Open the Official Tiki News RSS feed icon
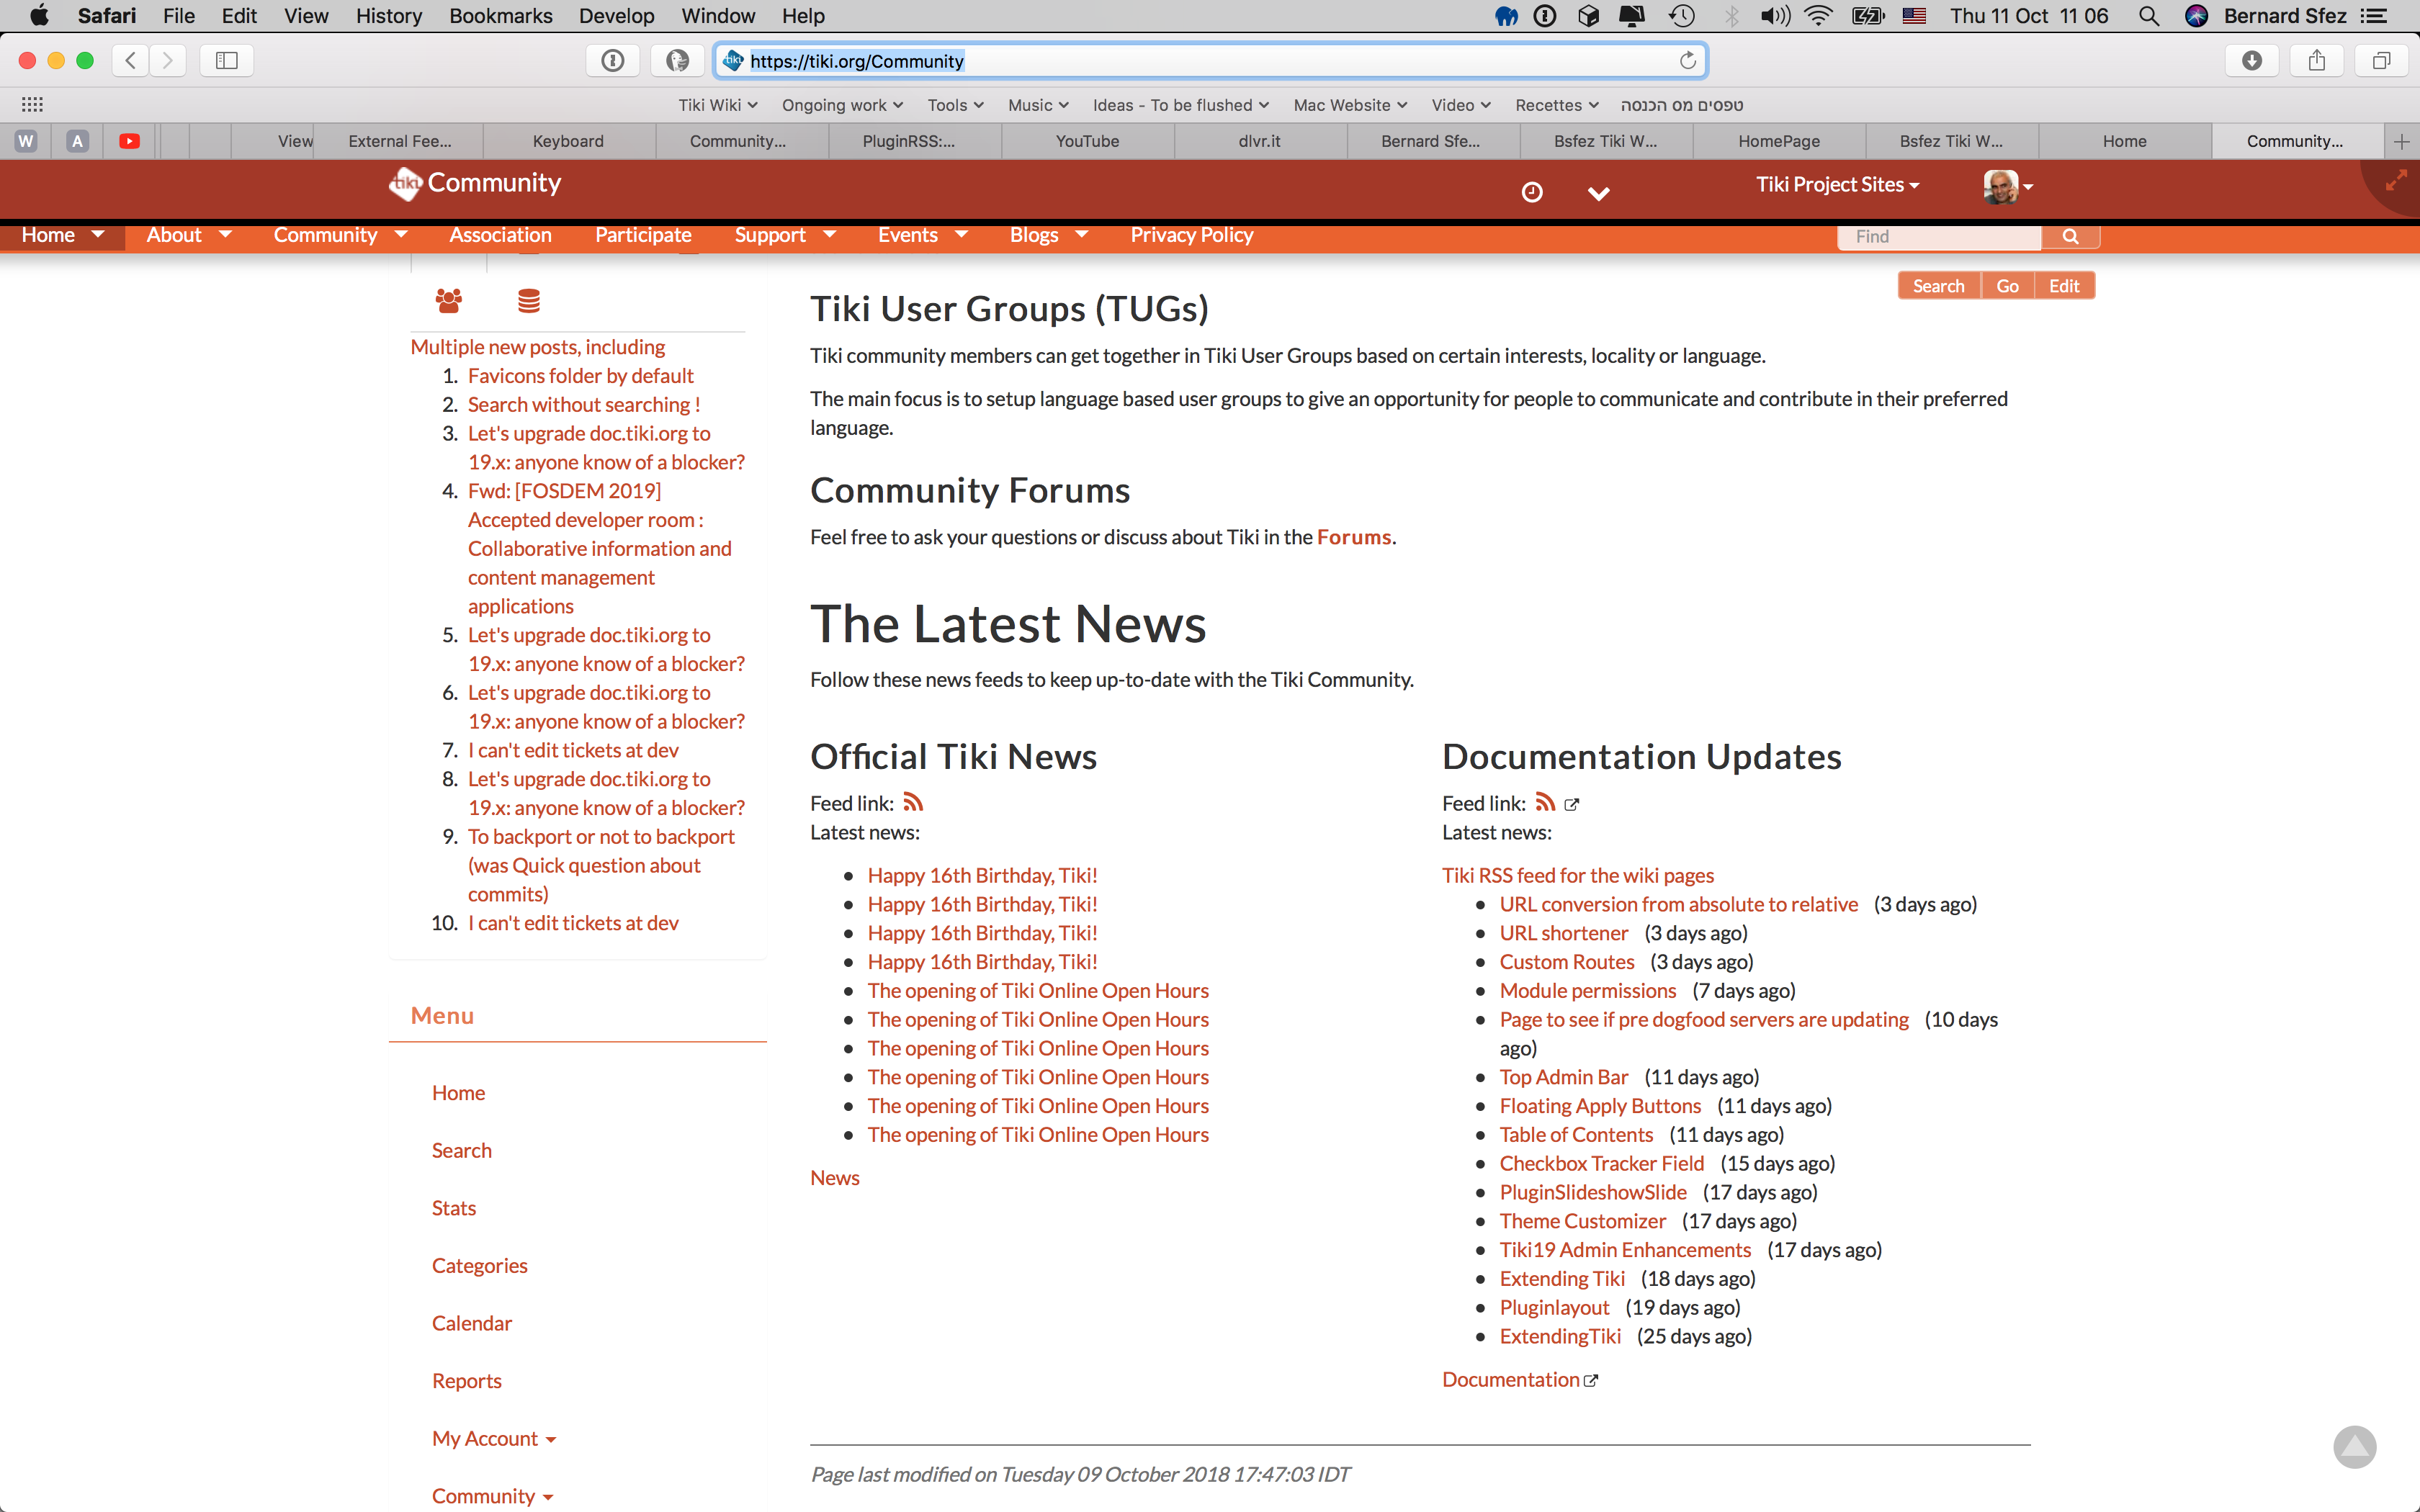The width and height of the screenshot is (2420, 1512). pyautogui.click(x=913, y=802)
